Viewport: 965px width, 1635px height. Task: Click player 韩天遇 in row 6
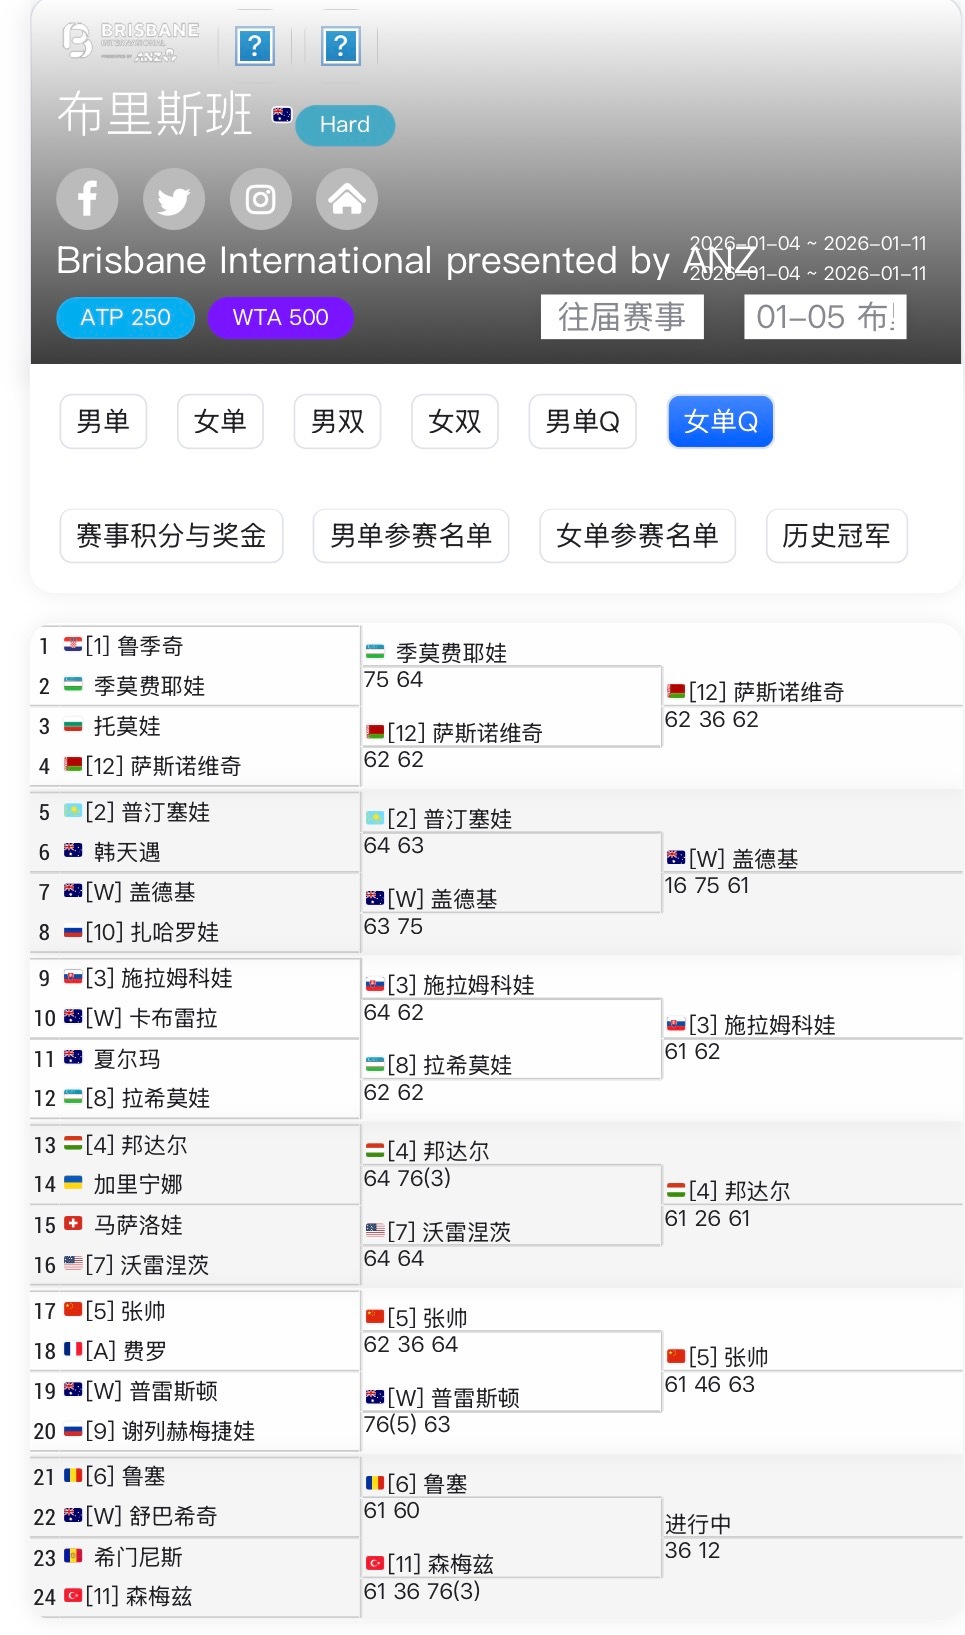[x=127, y=852]
